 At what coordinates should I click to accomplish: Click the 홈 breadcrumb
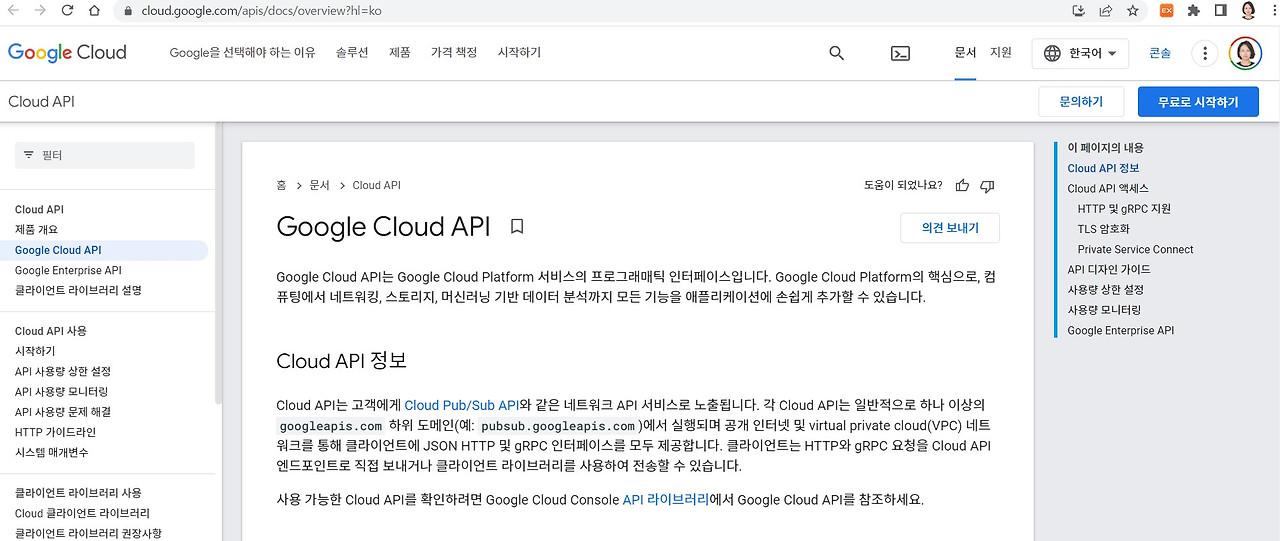pyautogui.click(x=281, y=185)
